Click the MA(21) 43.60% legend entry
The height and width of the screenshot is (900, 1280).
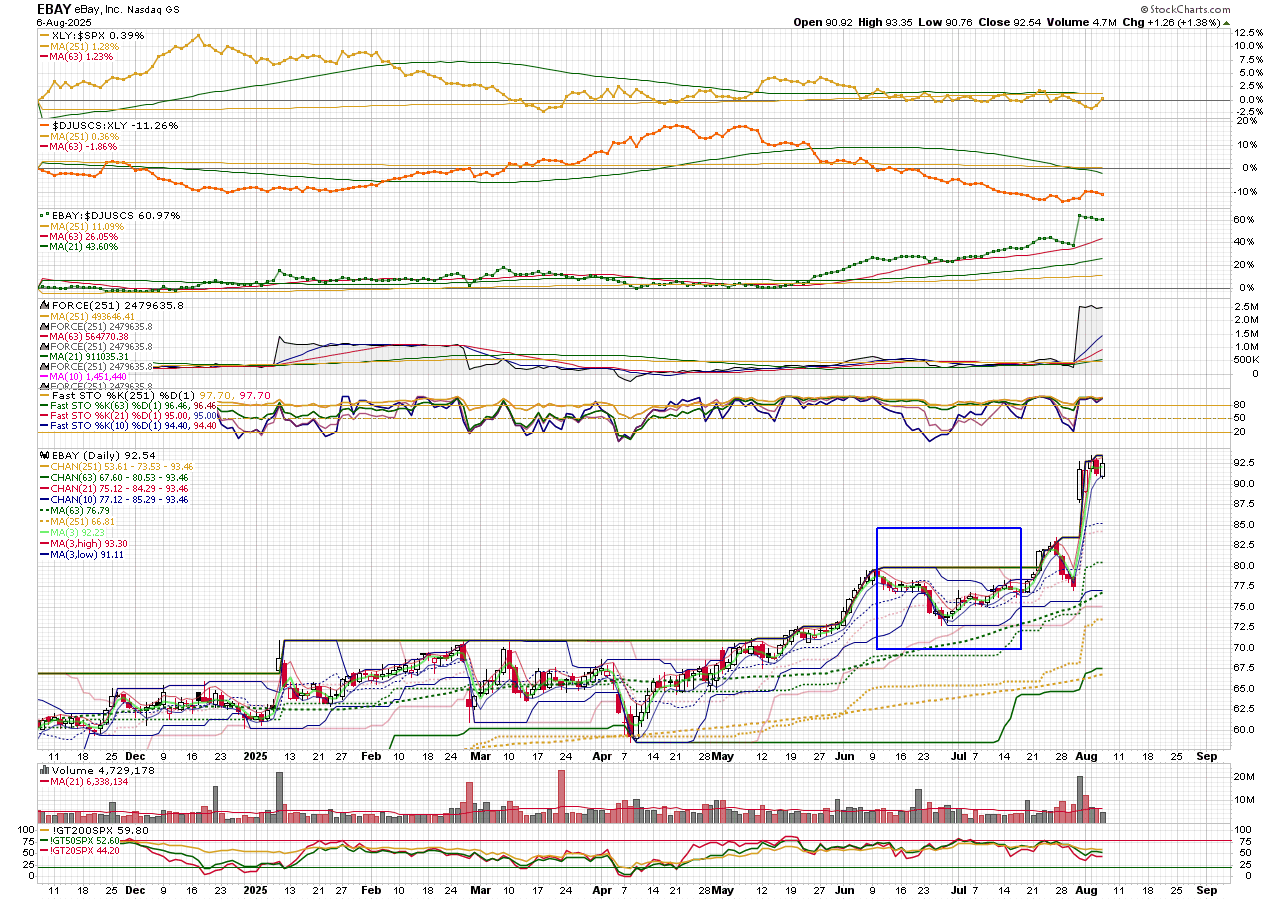coord(78,247)
